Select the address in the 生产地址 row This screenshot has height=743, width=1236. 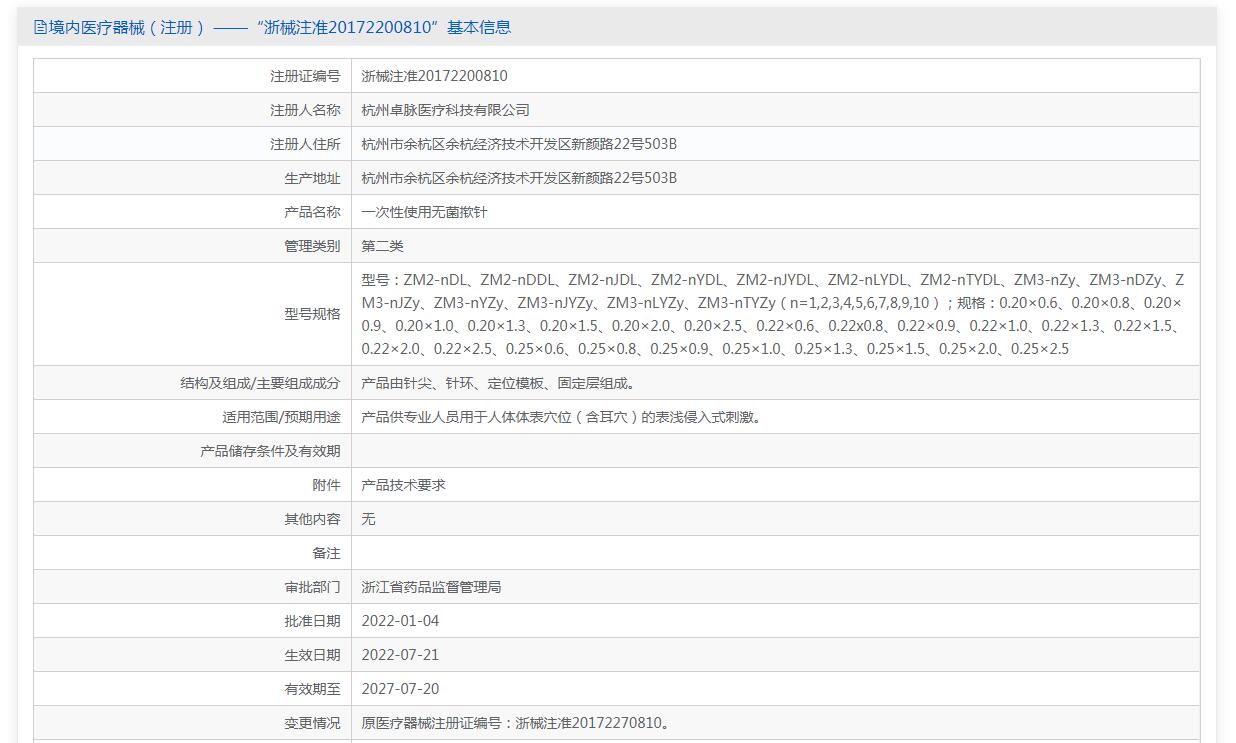click(x=519, y=178)
